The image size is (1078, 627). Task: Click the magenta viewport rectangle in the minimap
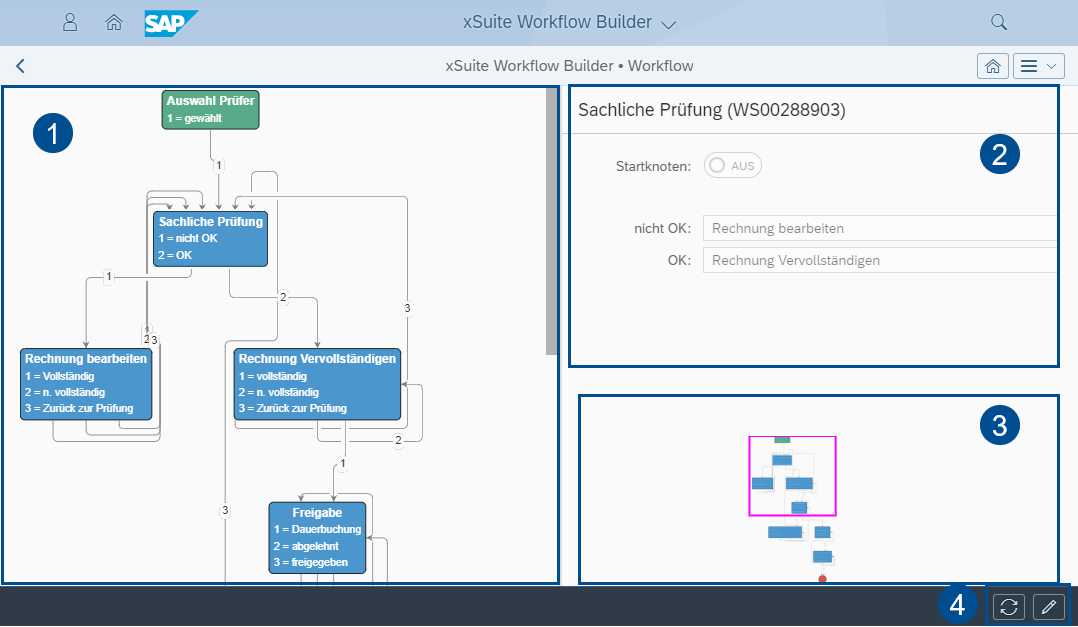point(792,474)
